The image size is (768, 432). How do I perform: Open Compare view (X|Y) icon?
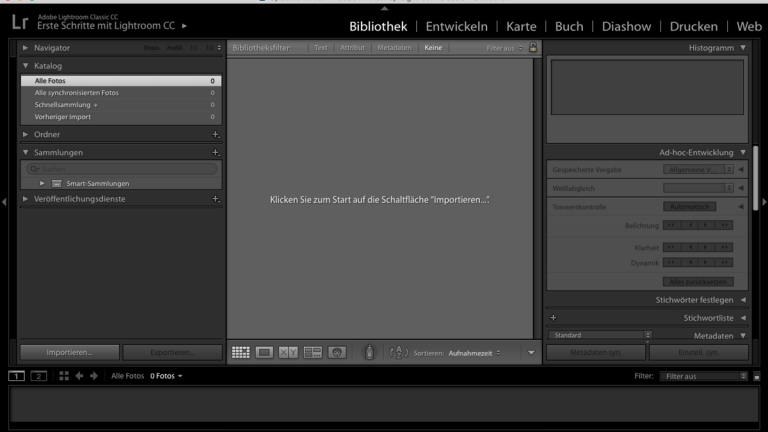(x=289, y=352)
